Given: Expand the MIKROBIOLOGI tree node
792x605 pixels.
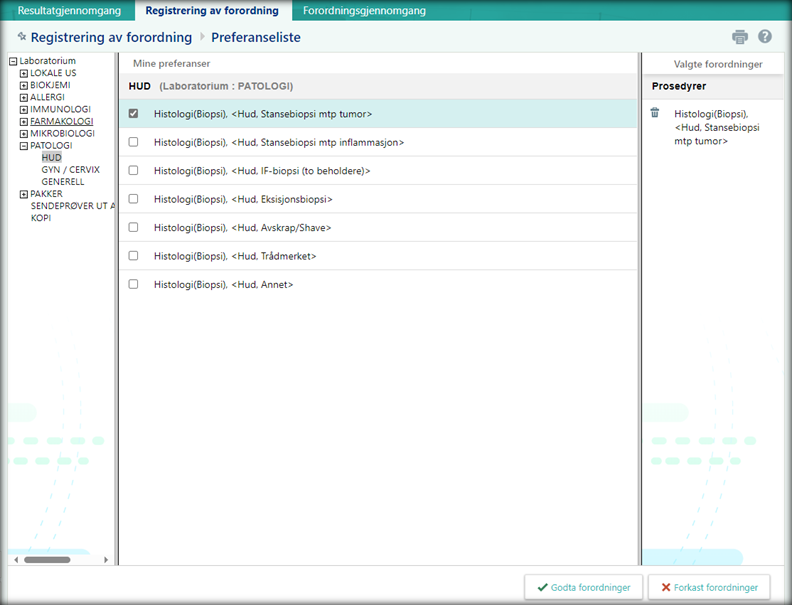Looking at the screenshot, I should coord(24,134).
